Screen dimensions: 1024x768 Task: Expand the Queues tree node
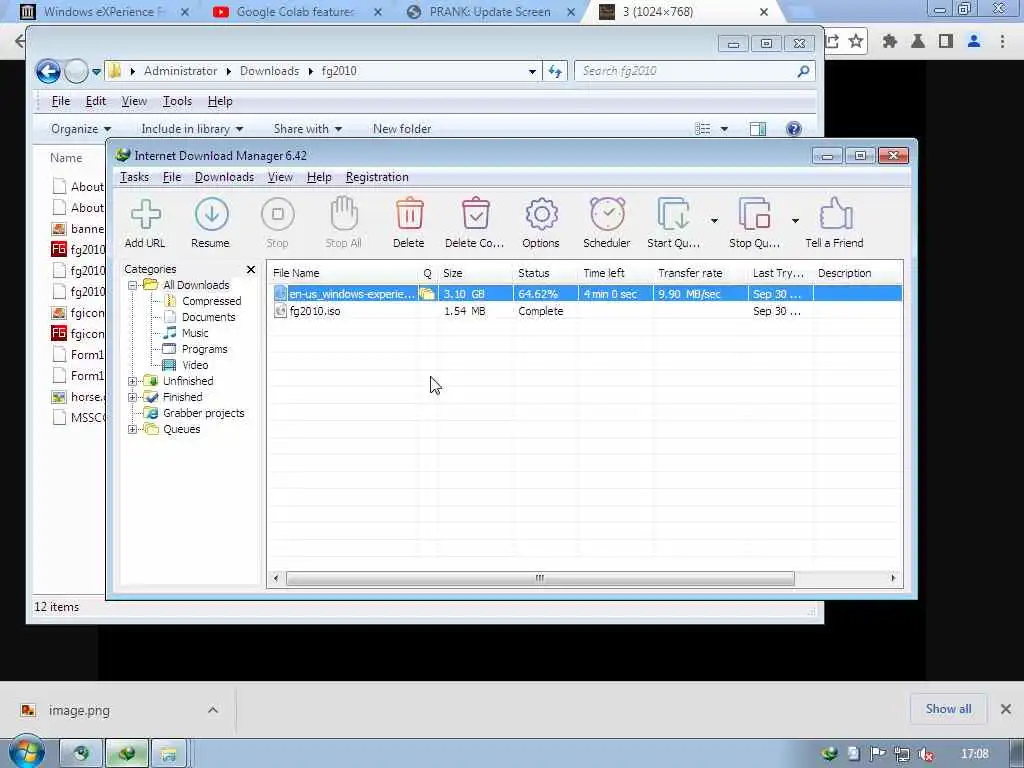[x=133, y=430]
